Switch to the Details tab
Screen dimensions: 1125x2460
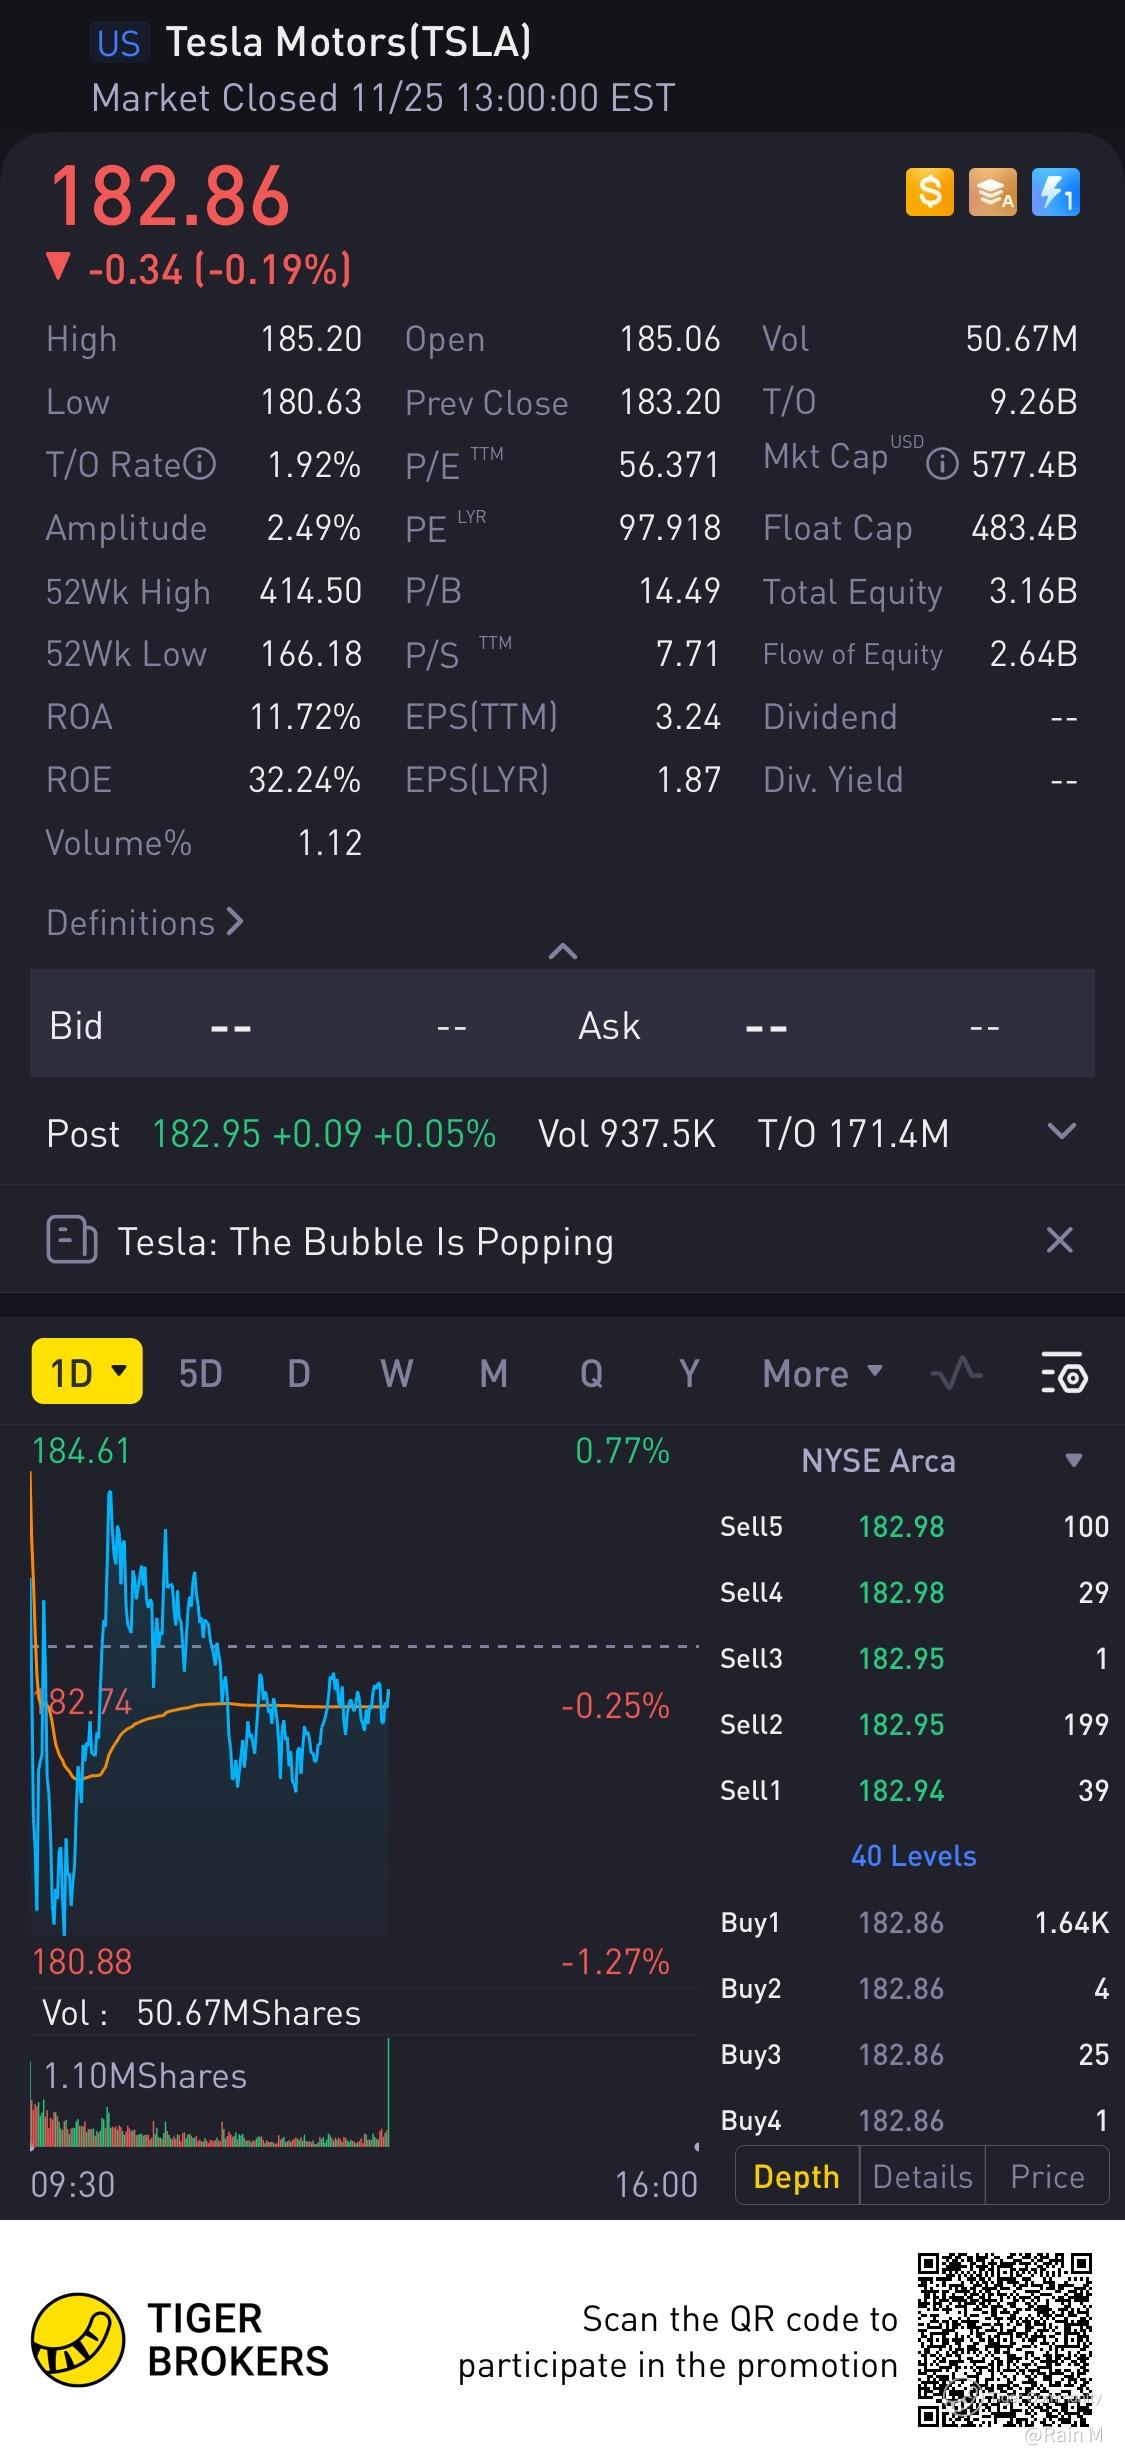922,2177
